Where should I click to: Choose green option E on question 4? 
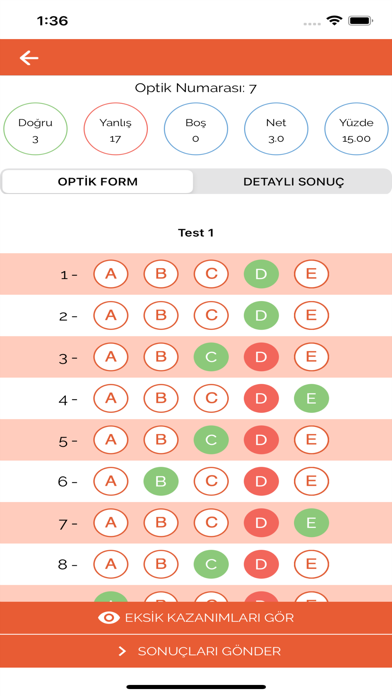click(x=311, y=399)
